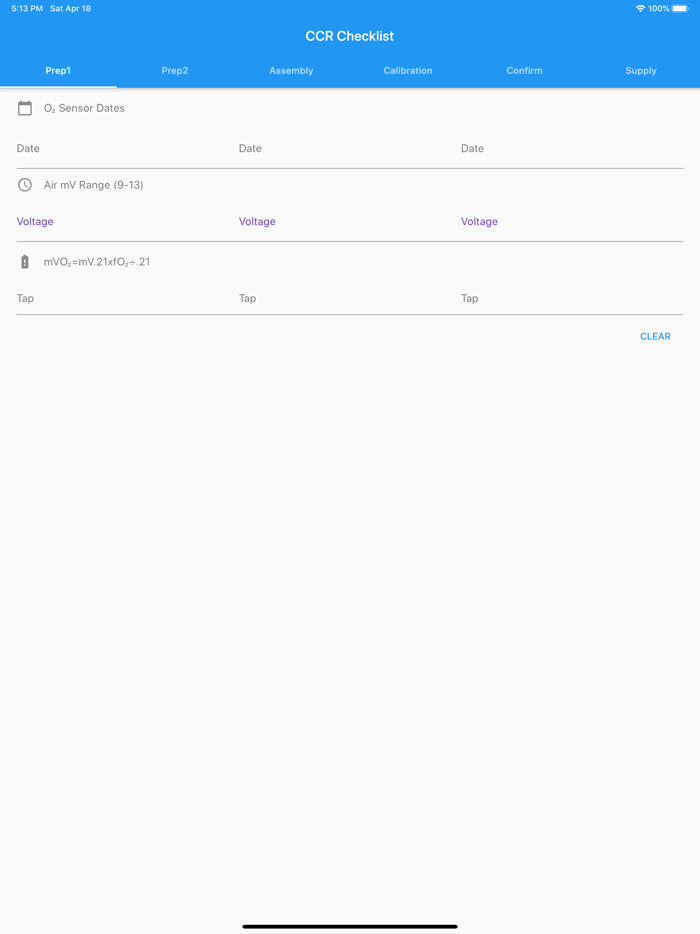Select the Confirm tab

[524, 71]
